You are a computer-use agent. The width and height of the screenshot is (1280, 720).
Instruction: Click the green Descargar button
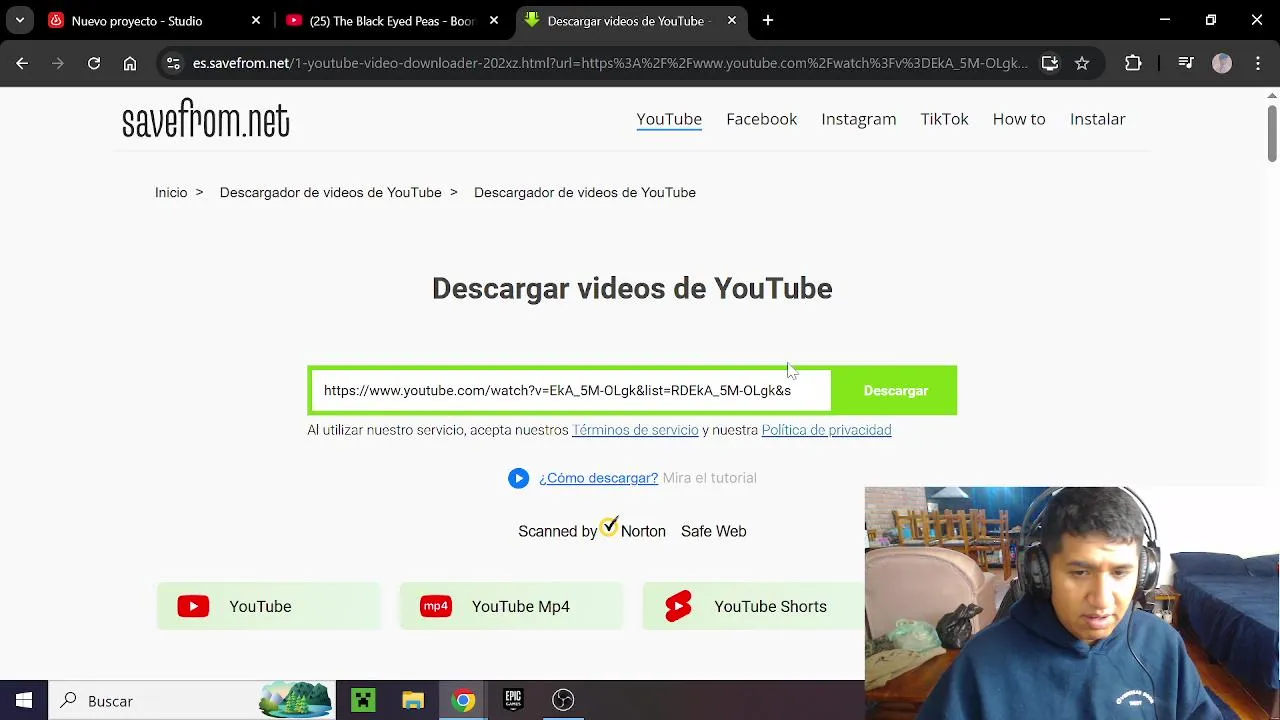point(895,390)
